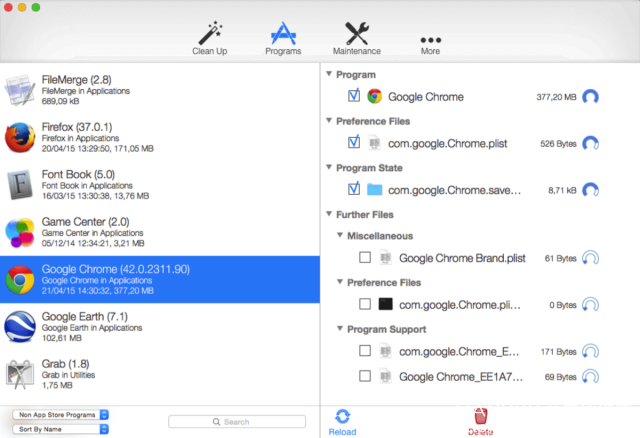This screenshot has width=640, height=438.
Task: Collapse the top Preference Files section
Action: tap(329, 120)
